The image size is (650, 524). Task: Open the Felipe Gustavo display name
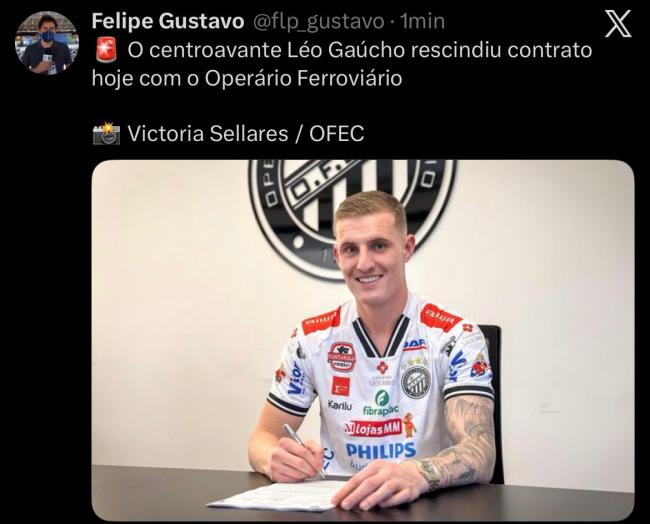(168, 21)
